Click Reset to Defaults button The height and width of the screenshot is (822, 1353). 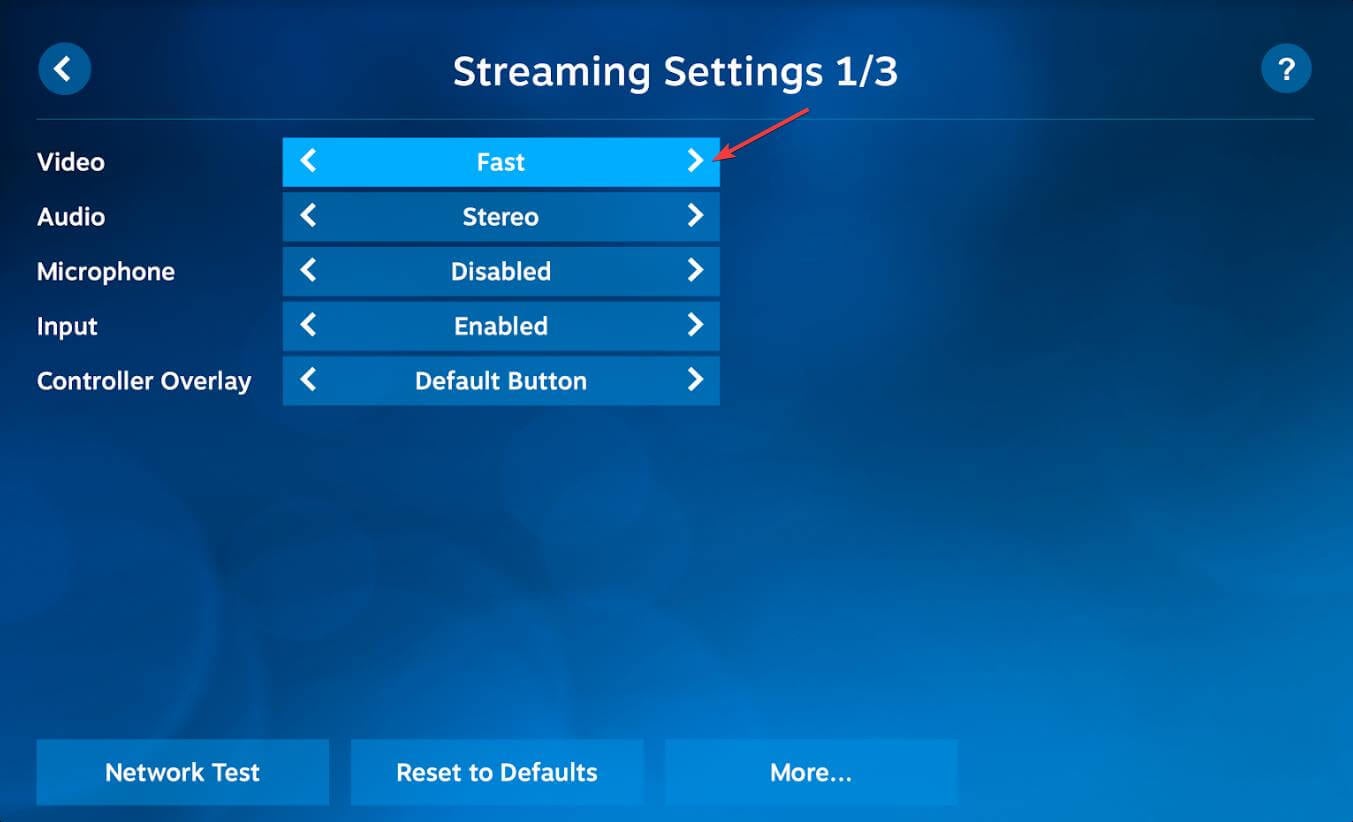pos(497,772)
